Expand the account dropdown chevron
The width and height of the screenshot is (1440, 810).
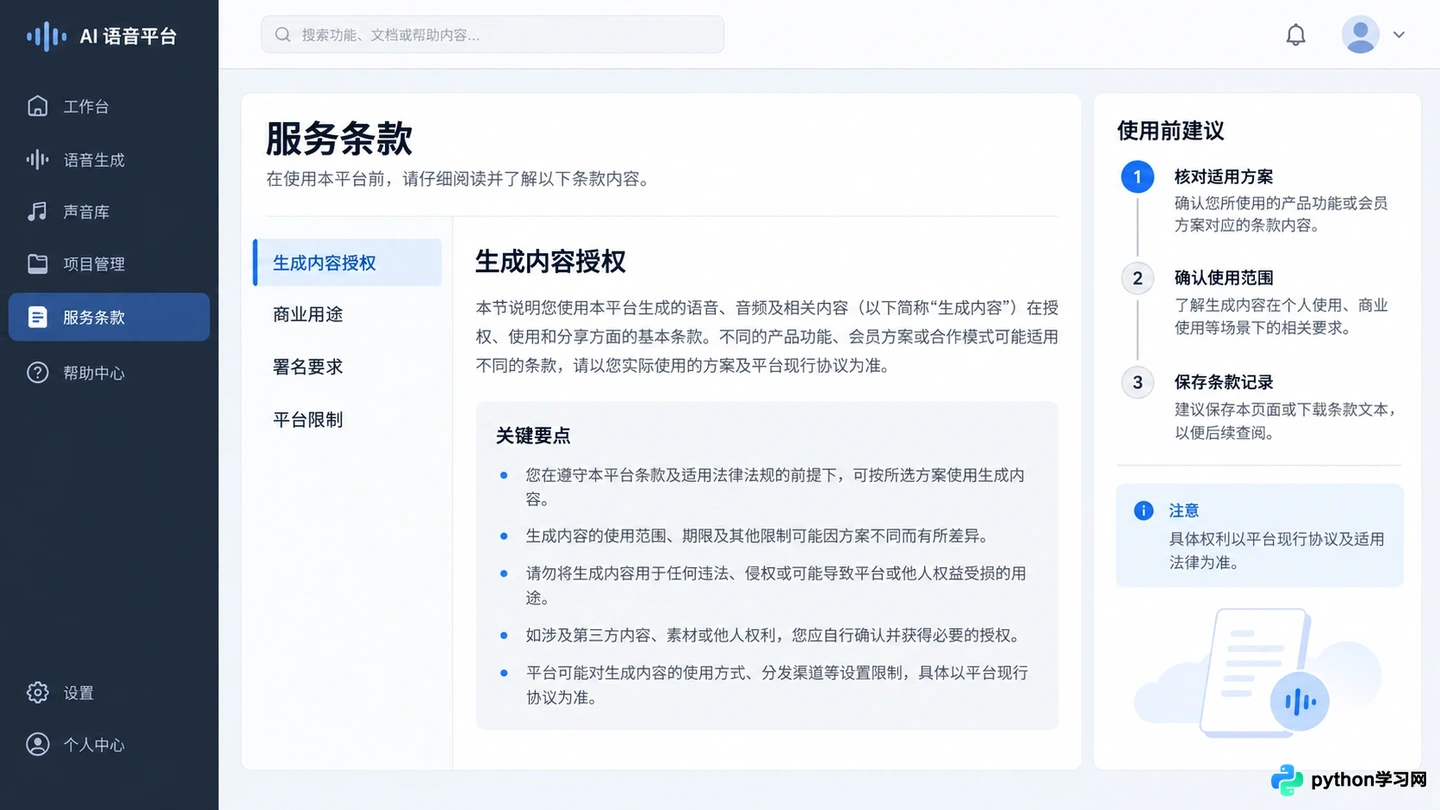[x=1399, y=35]
